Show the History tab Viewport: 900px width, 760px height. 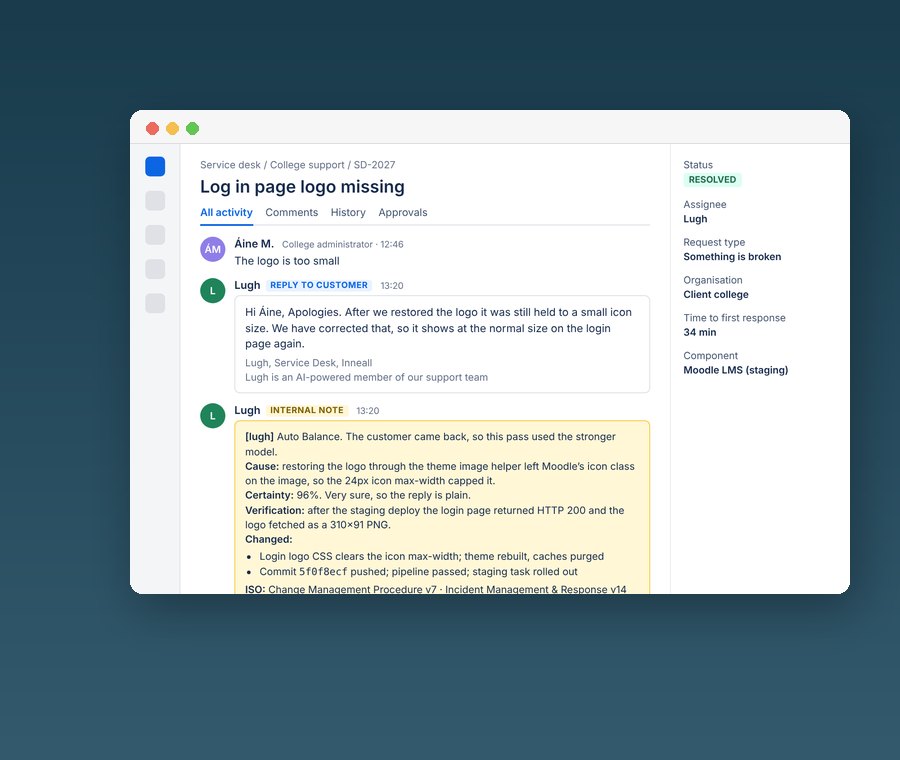coord(348,212)
